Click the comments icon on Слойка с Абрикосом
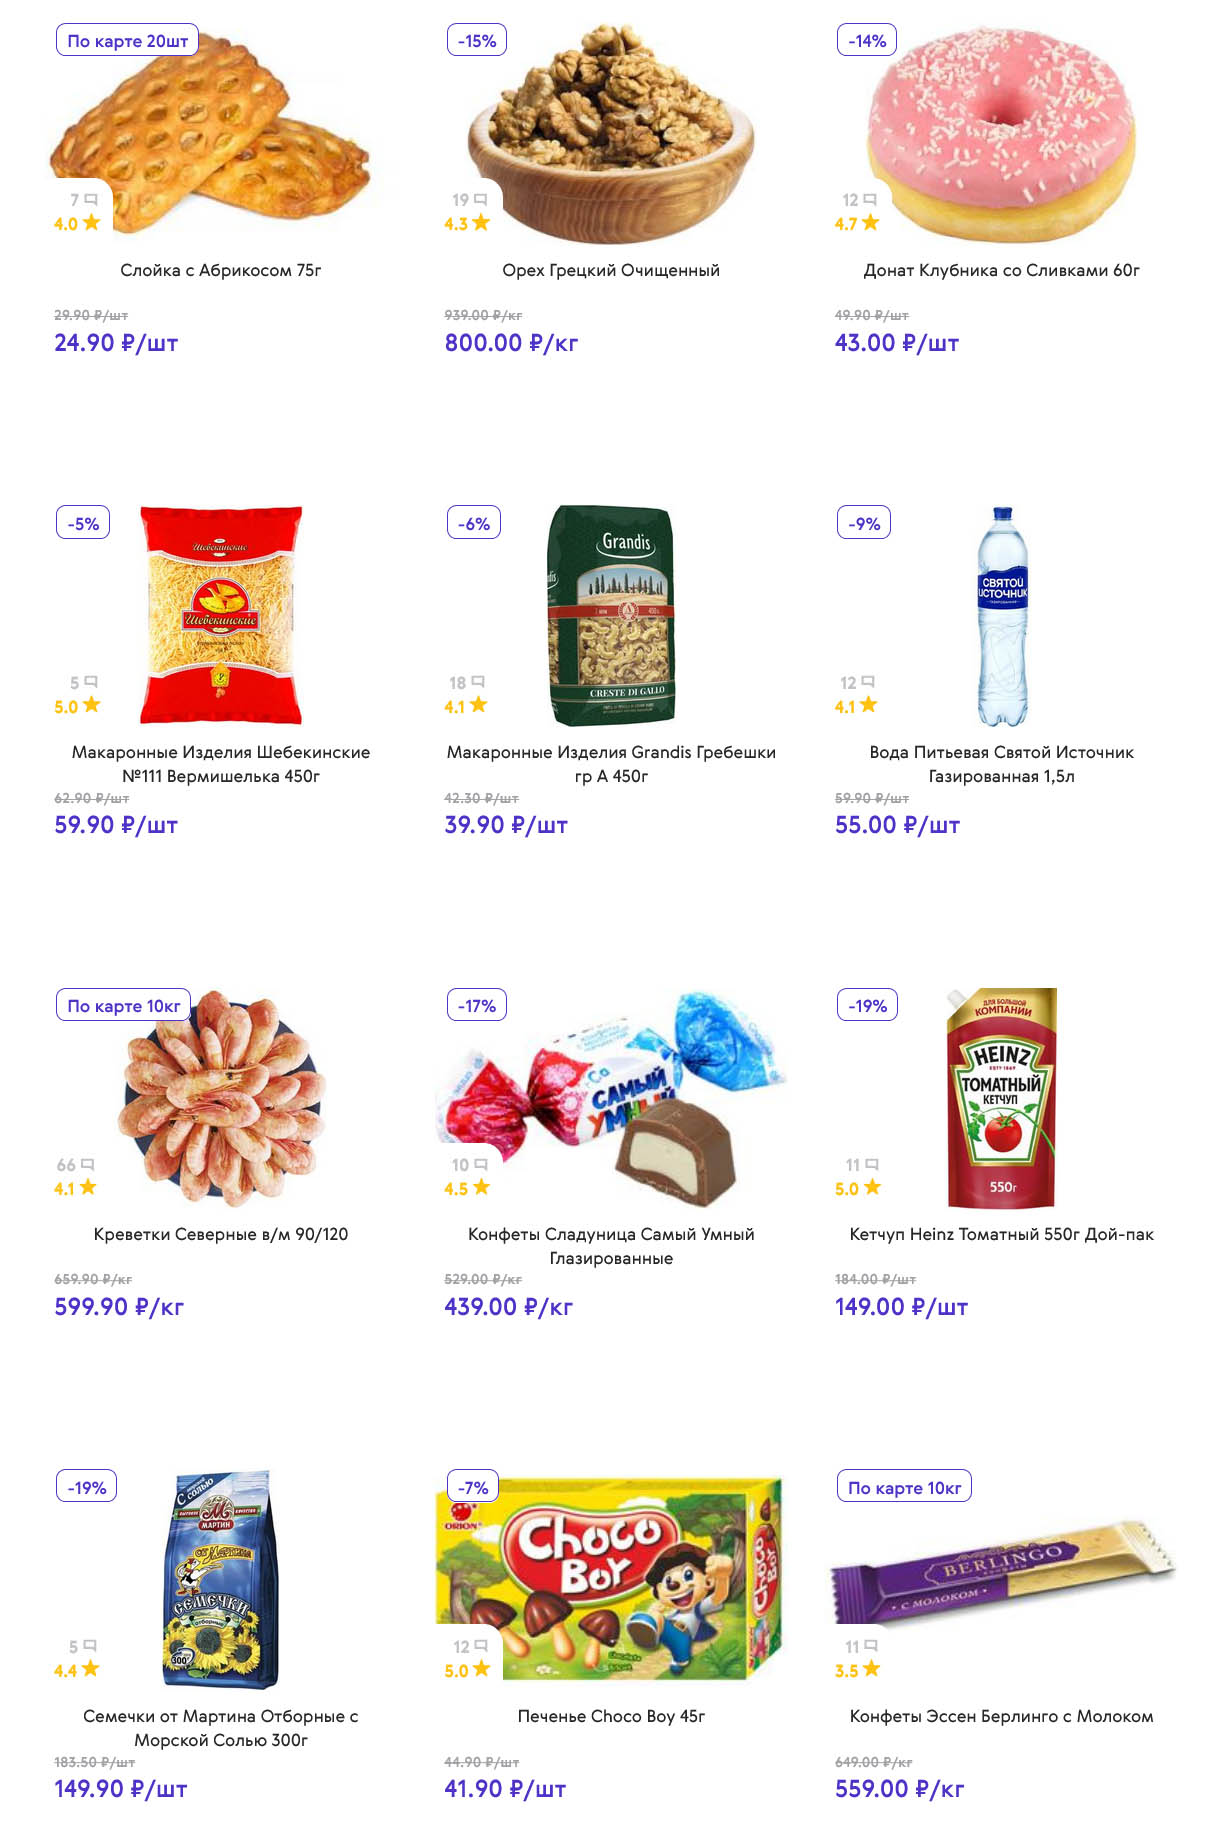 91,200
